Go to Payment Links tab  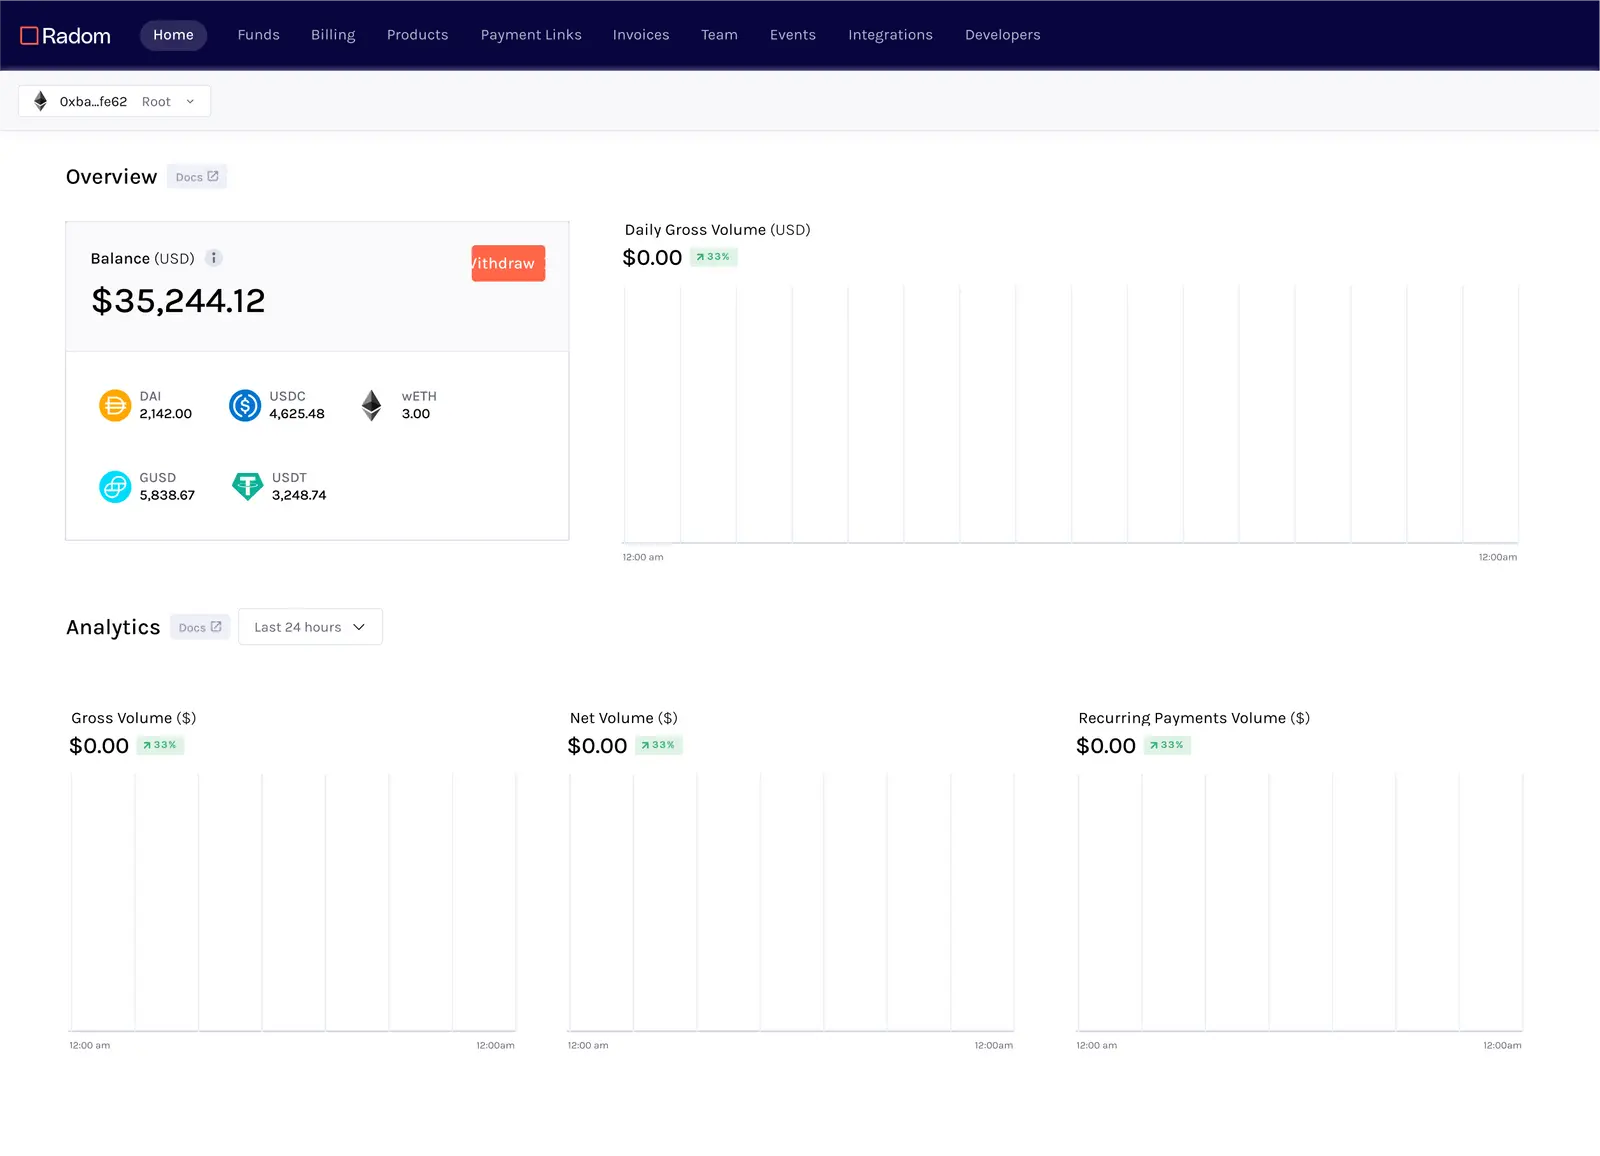(531, 35)
